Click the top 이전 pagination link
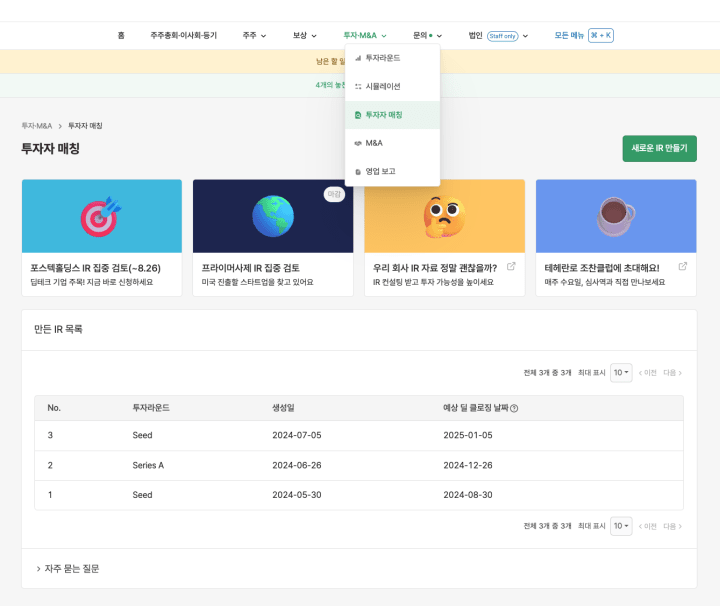Image resolution: width=720 pixels, height=606 pixels. [647, 373]
